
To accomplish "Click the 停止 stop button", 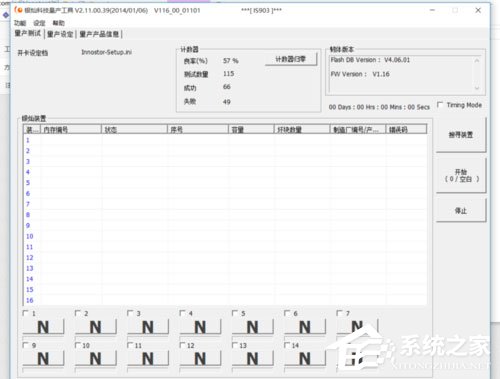I will pyautogui.click(x=461, y=210).
